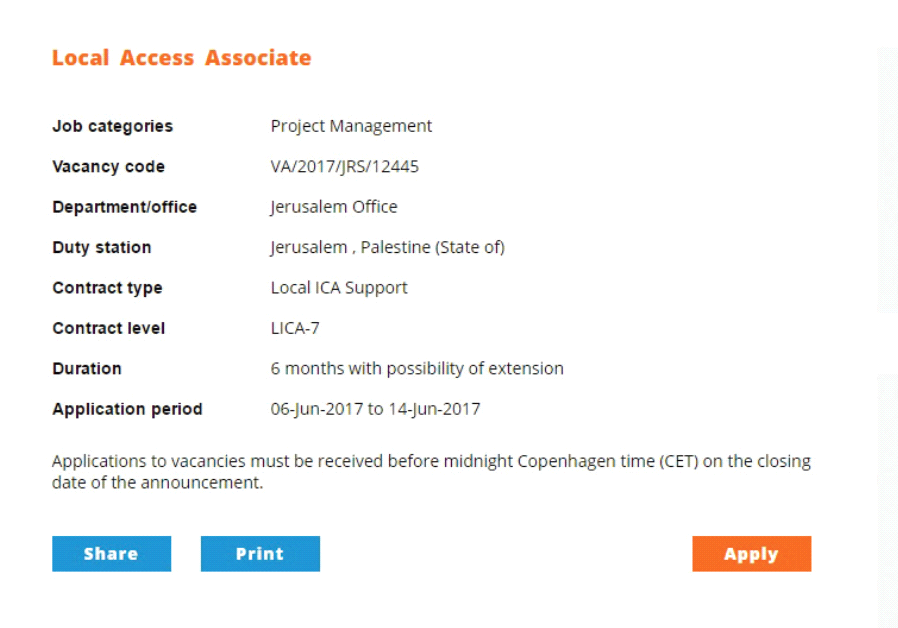
Task: Click the Vacancy code label
Action: click(x=108, y=167)
